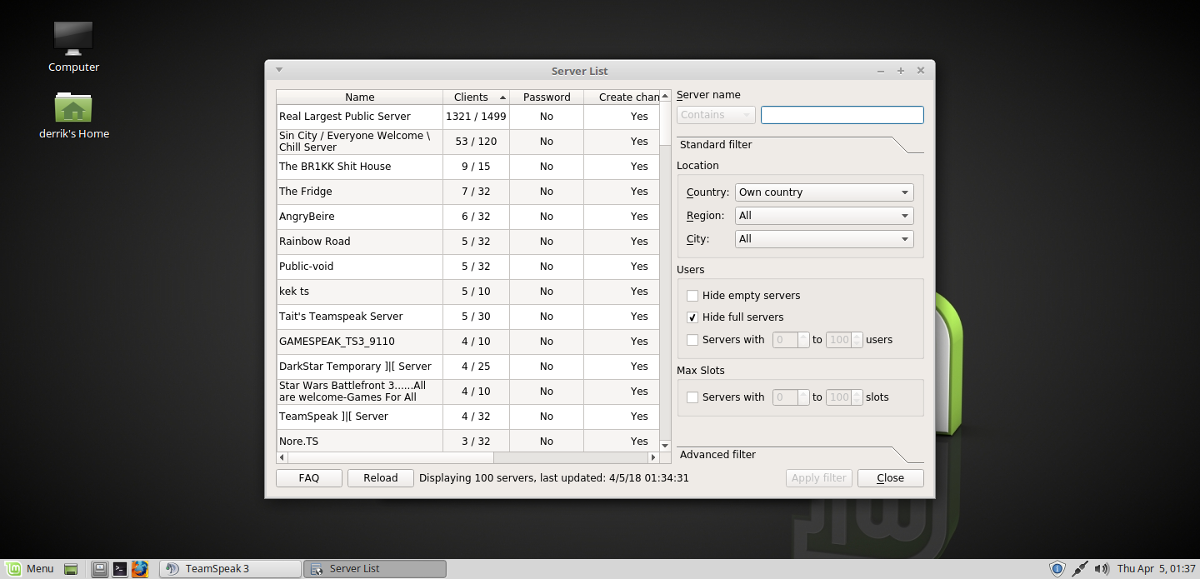Click the 1321 / 1499 clients cell
This screenshot has height=579, width=1200.
(x=476, y=117)
